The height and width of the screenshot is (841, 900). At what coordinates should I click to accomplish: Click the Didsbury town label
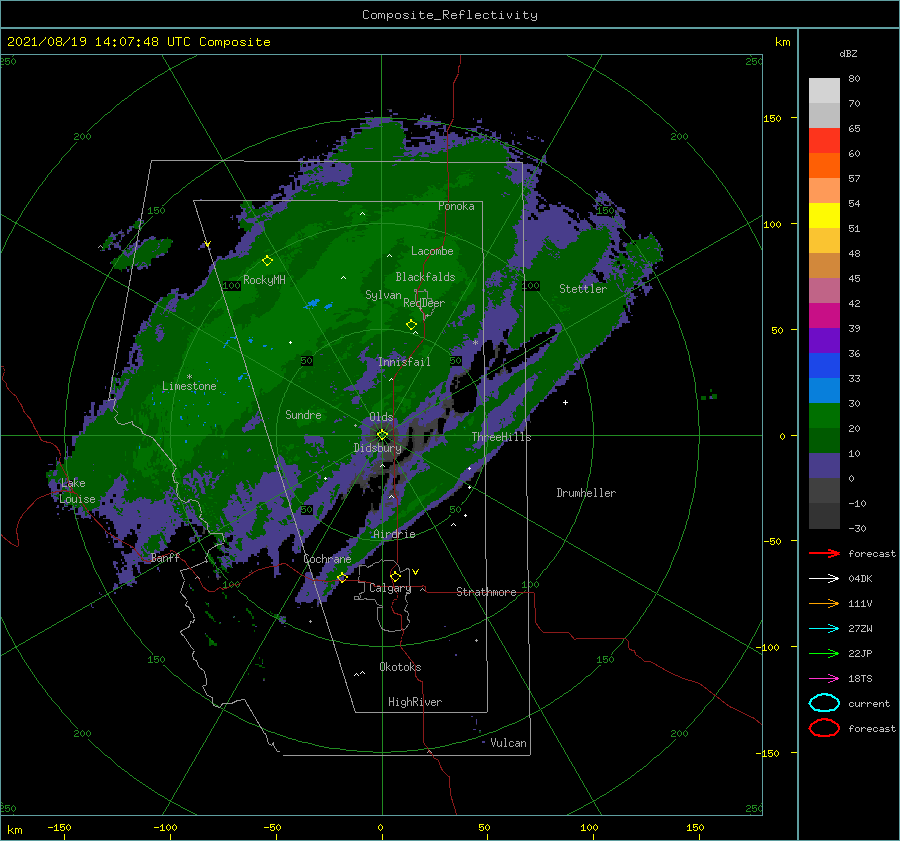pyautogui.click(x=378, y=448)
